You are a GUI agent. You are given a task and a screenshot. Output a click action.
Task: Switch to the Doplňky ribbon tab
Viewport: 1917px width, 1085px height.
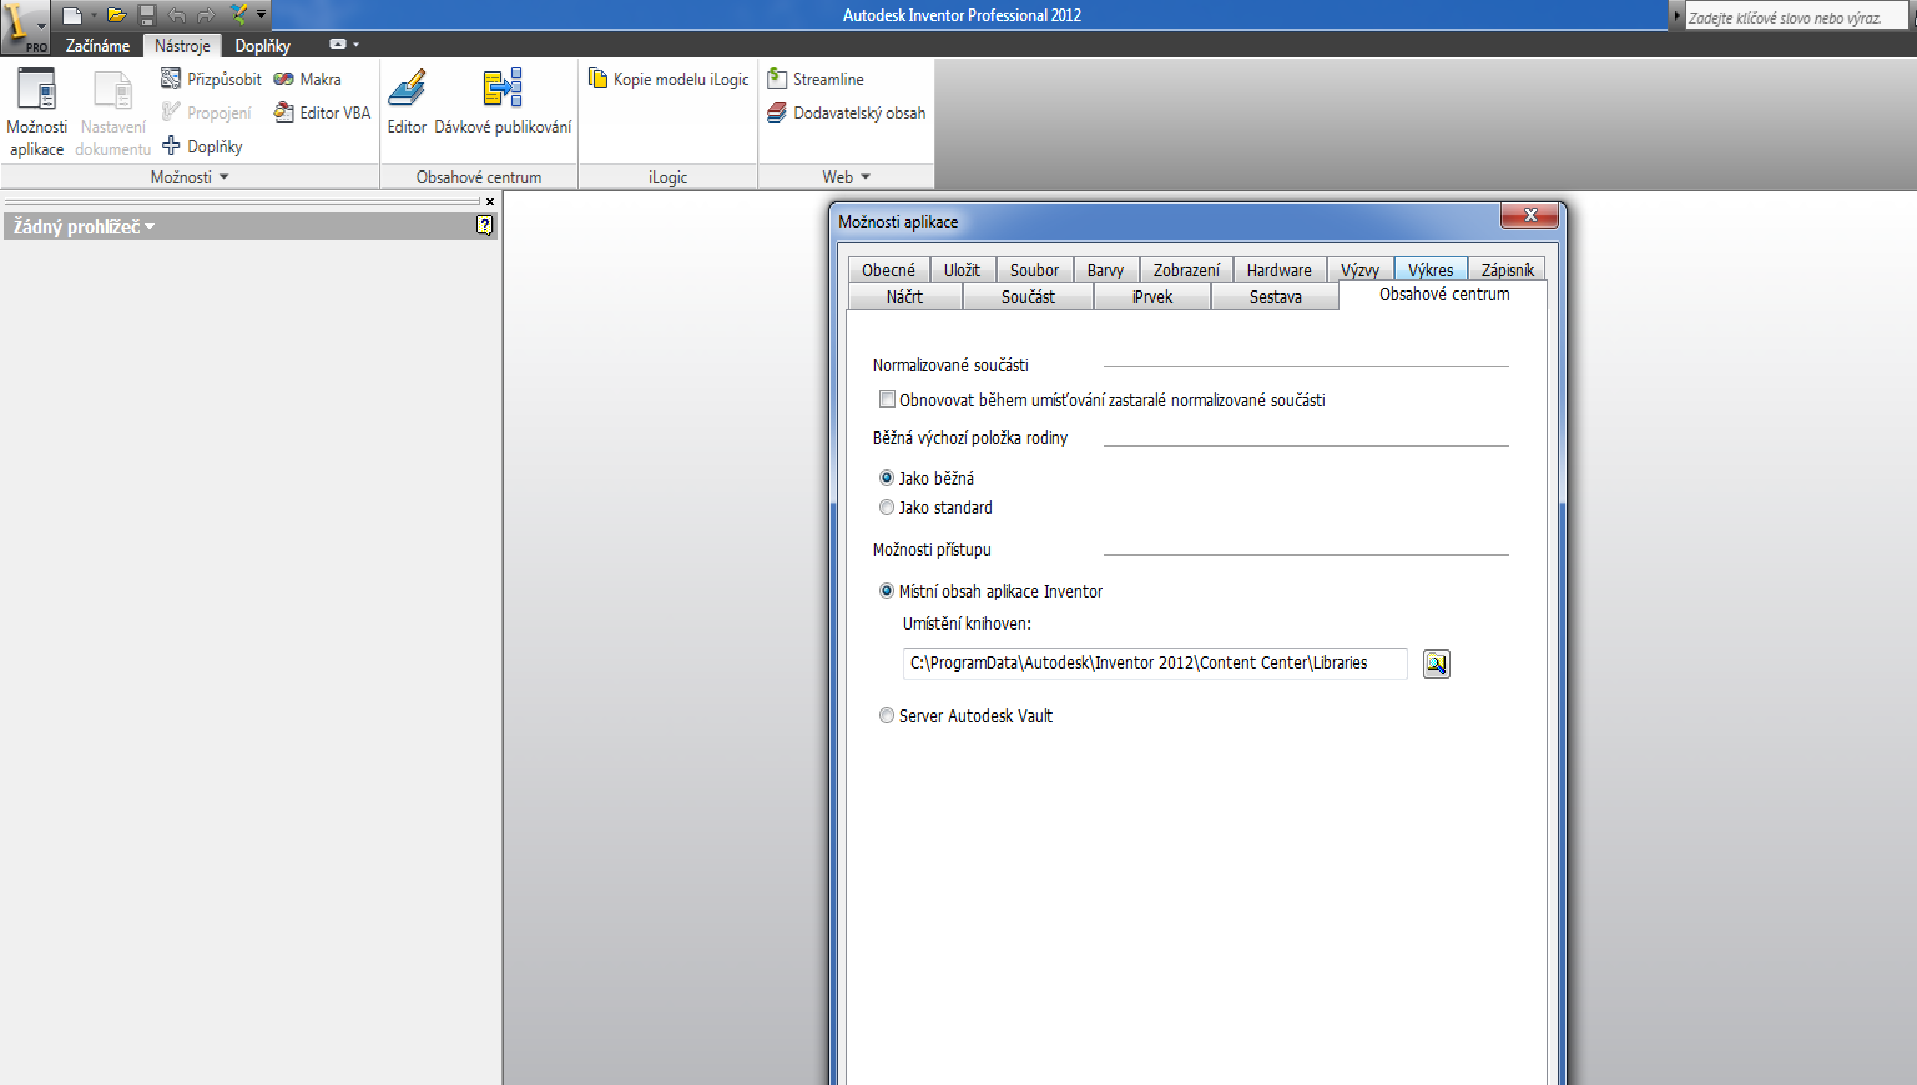(262, 46)
